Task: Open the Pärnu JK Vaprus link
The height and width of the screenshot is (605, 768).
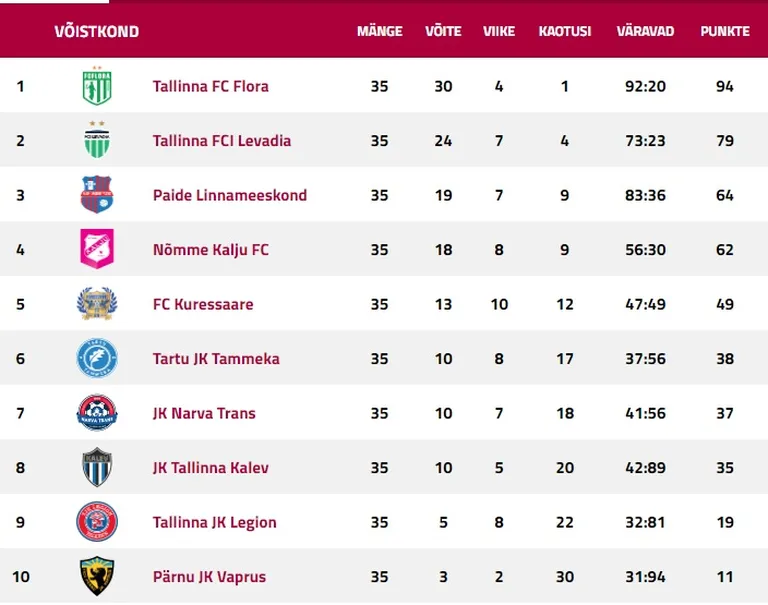Action: [x=209, y=577]
